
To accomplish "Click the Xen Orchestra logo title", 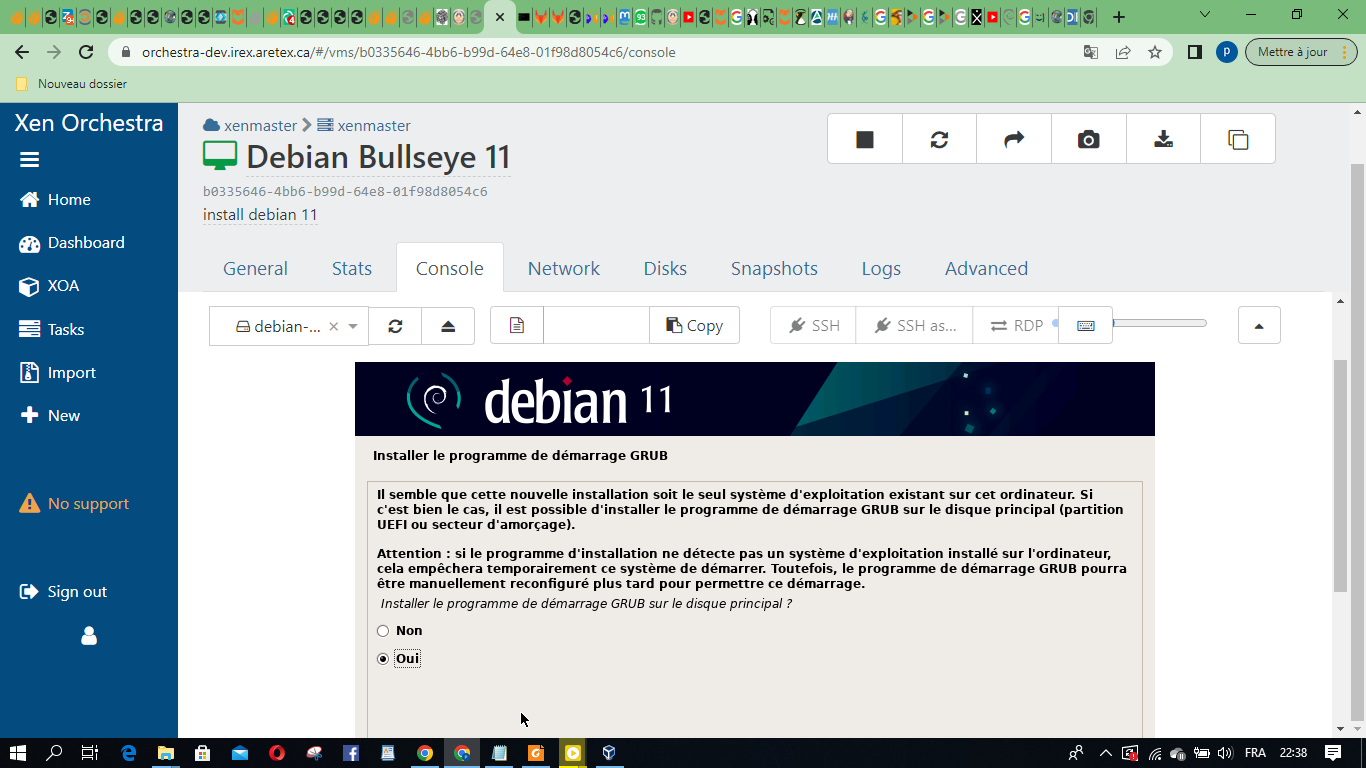I will (x=89, y=123).
